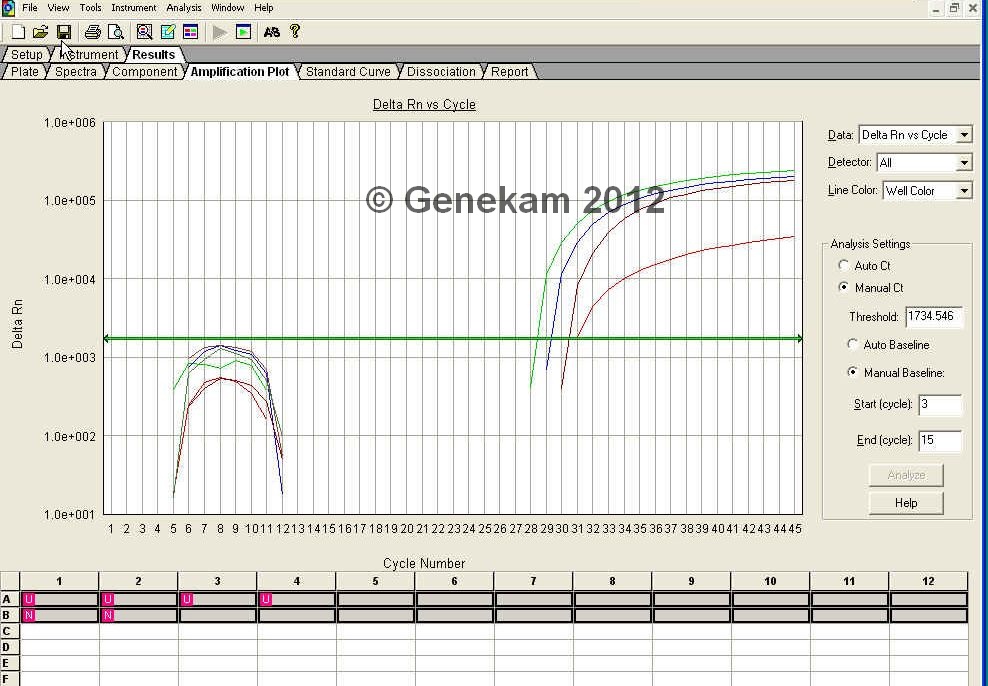Image resolution: width=988 pixels, height=686 pixels.
Task: Select plate column header 12
Action: (x=928, y=581)
